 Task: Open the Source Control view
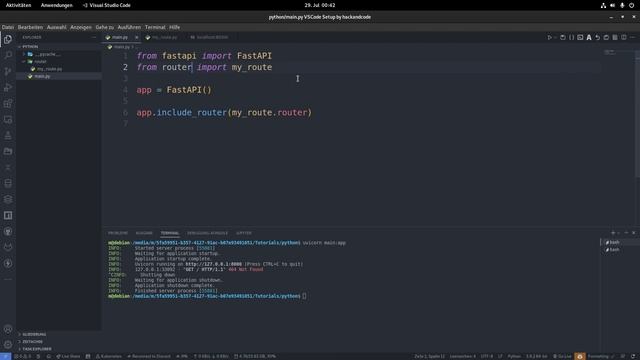(x=8, y=71)
